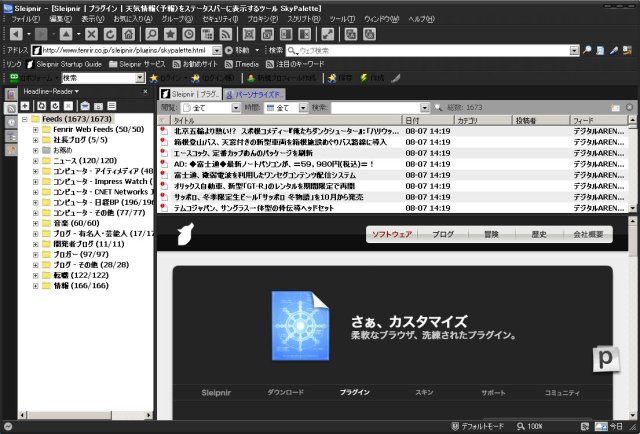
Task: Close the Headline-Reader panel with x
Action: (x=145, y=91)
